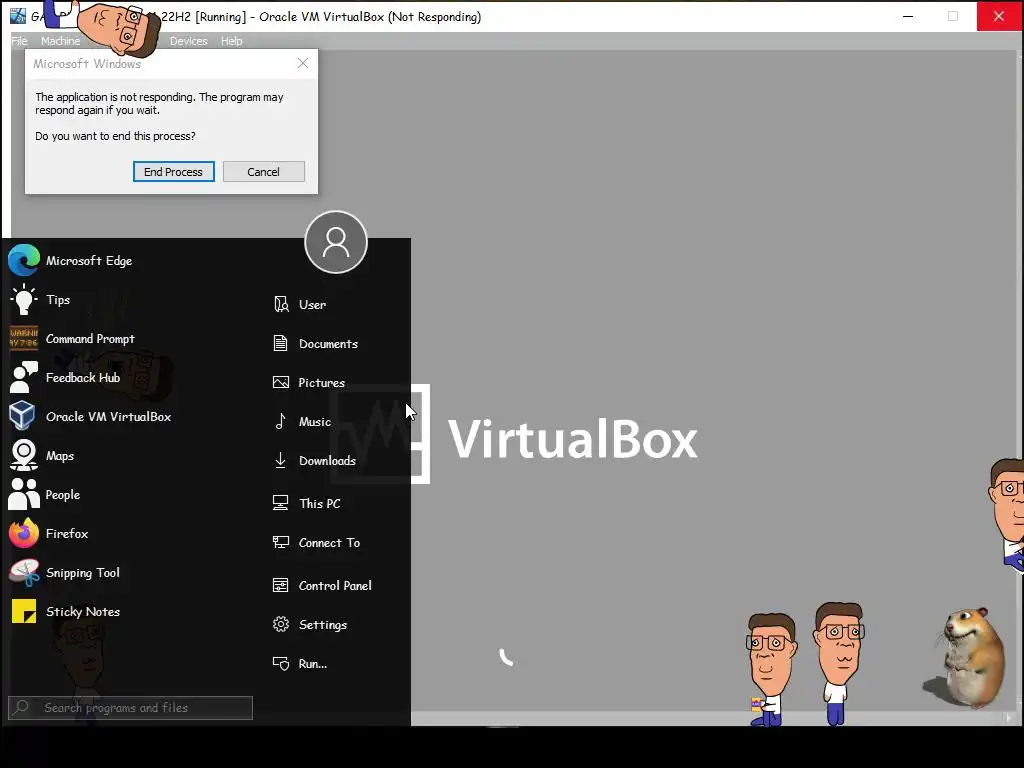Image resolution: width=1024 pixels, height=768 pixels.
Task: Select the Oracle VM VirtualBox label
Action: pos(108,417)
